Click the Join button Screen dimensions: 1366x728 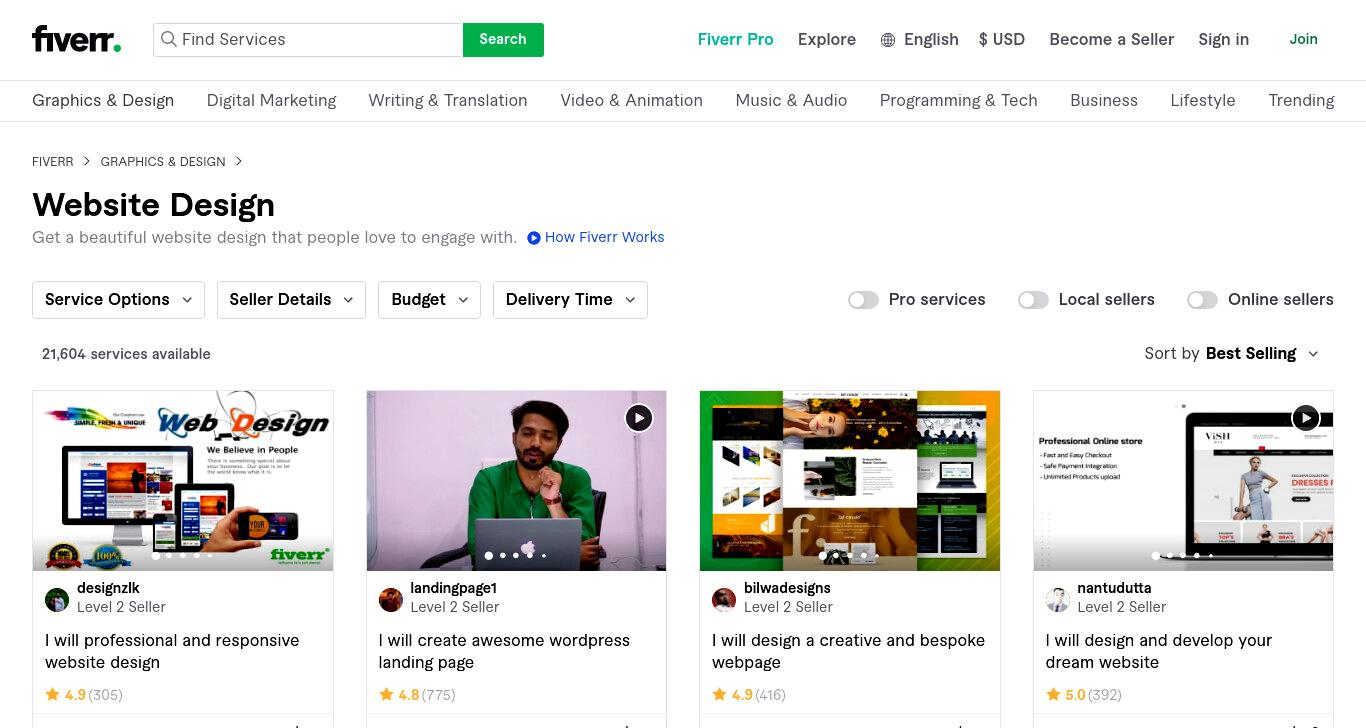(x=1303, y=40)
